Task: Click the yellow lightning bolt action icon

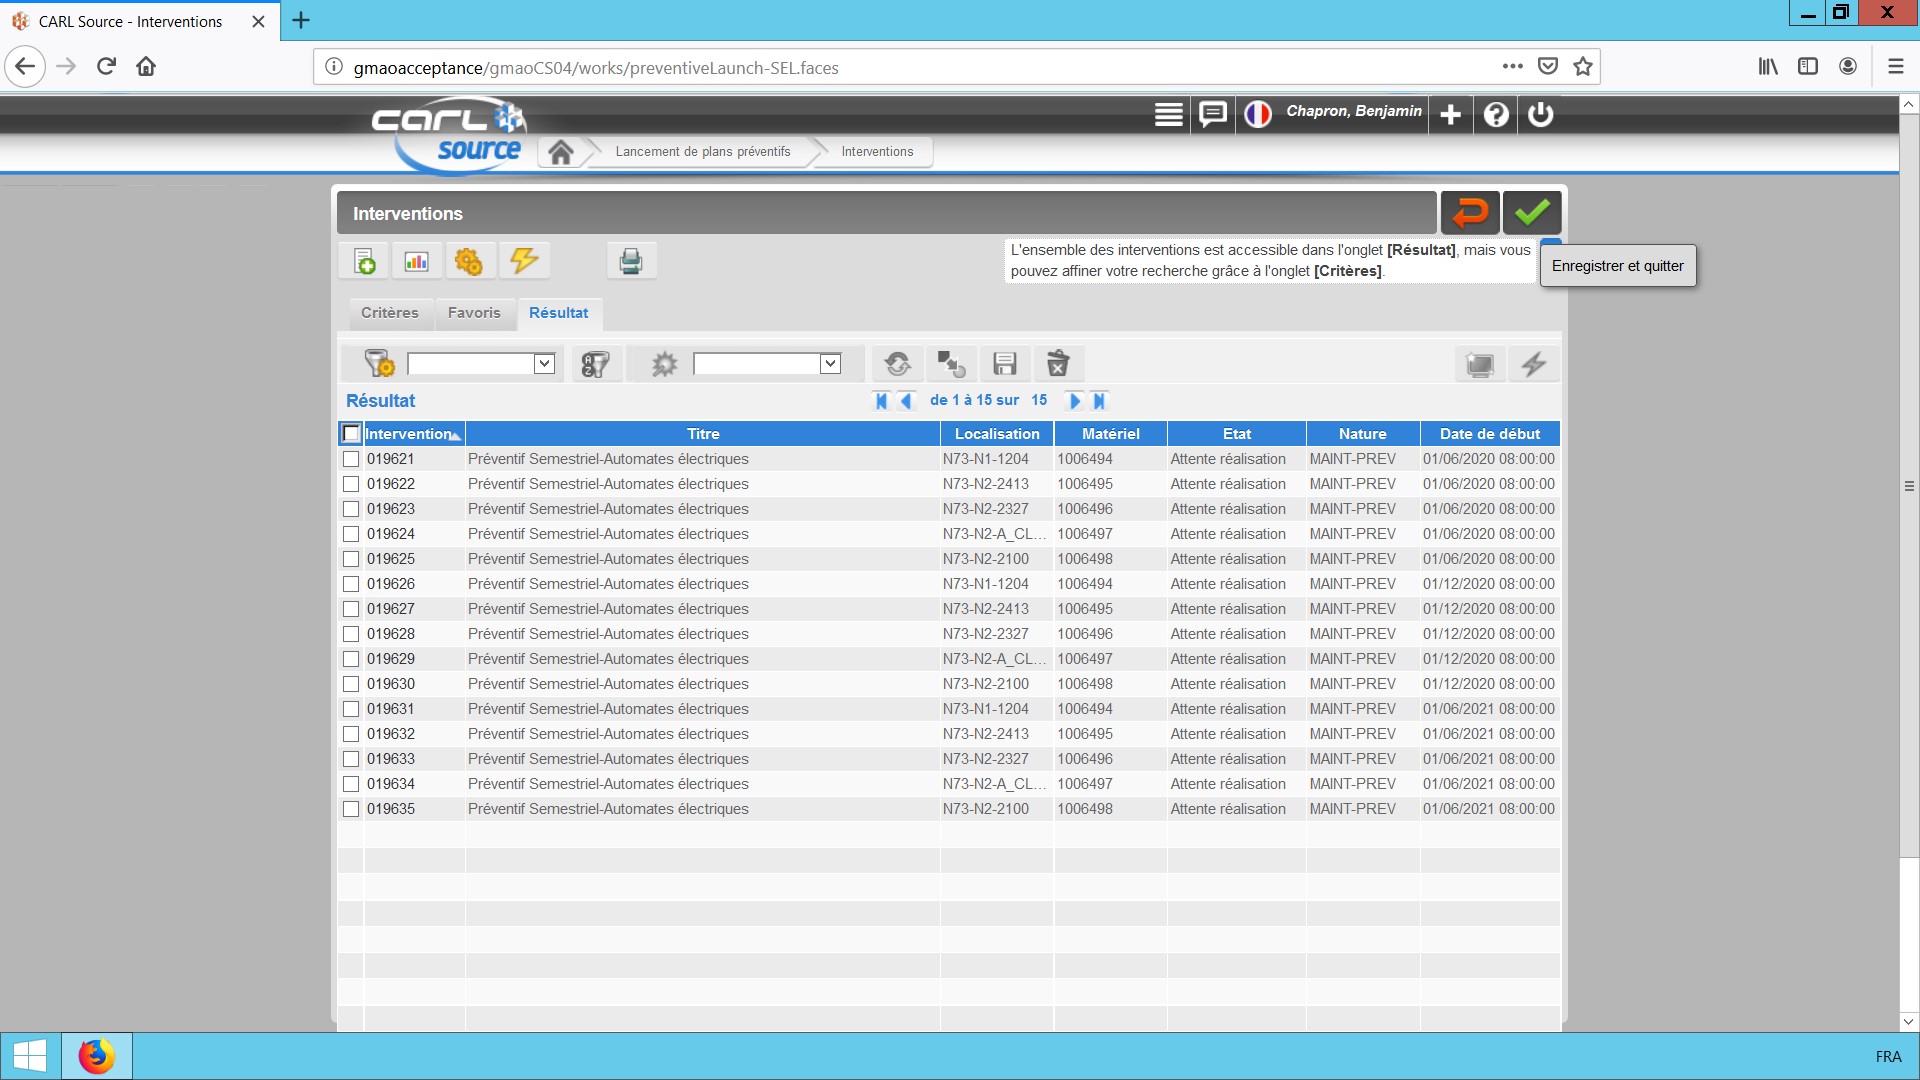Action: pyautogui.click(x=524, y=262)
